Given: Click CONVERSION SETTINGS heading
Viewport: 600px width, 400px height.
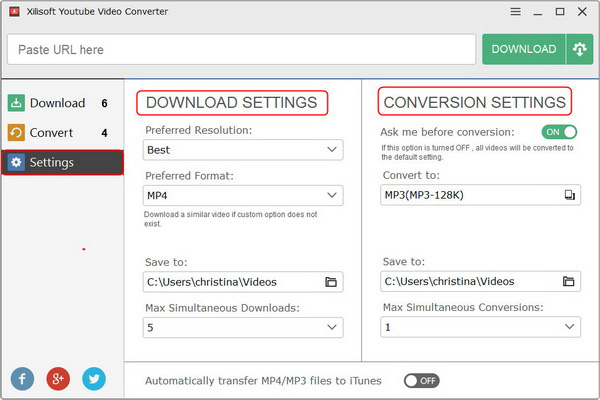Looking at the screenshot, I should click(x=475, y=102).
